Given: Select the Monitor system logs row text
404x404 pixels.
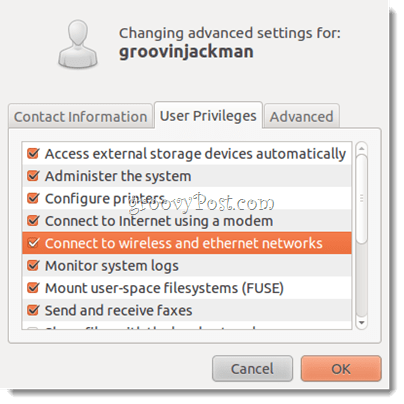Looking at the screenshot, I should [112, 266].
